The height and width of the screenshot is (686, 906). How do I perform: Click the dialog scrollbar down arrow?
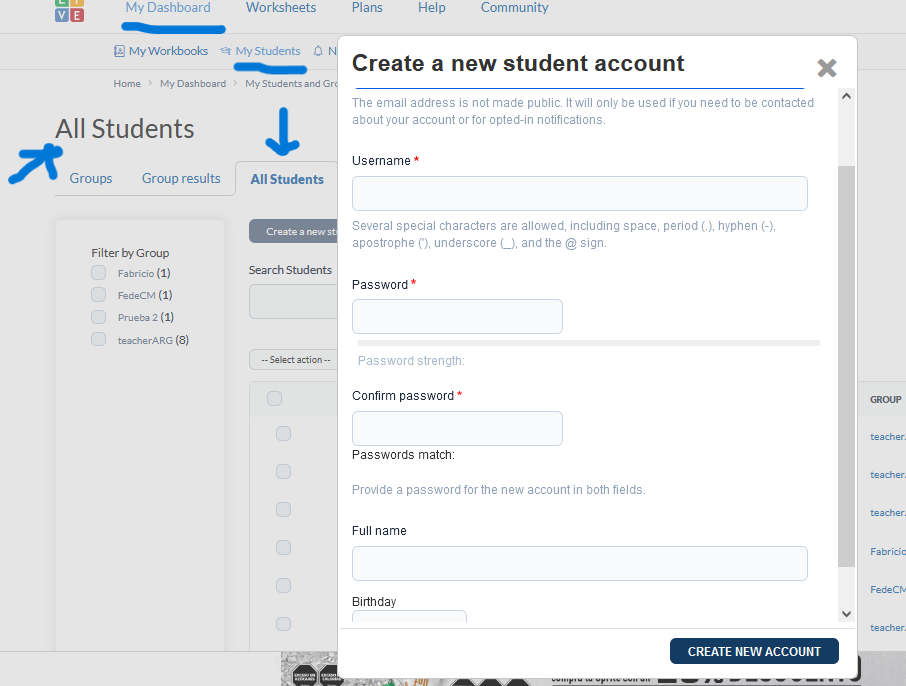(846, 614)
